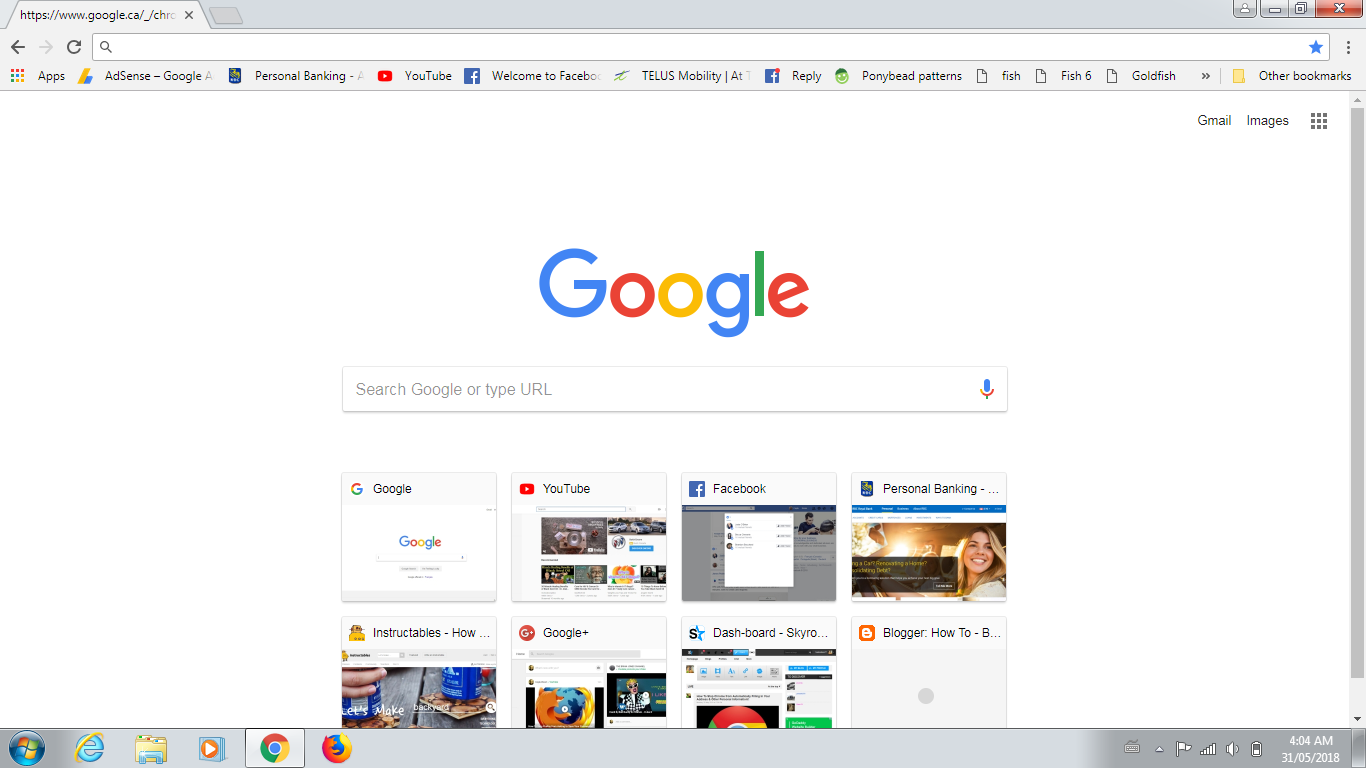Click the search magnifier icon in the address bar
Image resolution: width=1366 pixels, height=768 pixels.
(106, 47)
